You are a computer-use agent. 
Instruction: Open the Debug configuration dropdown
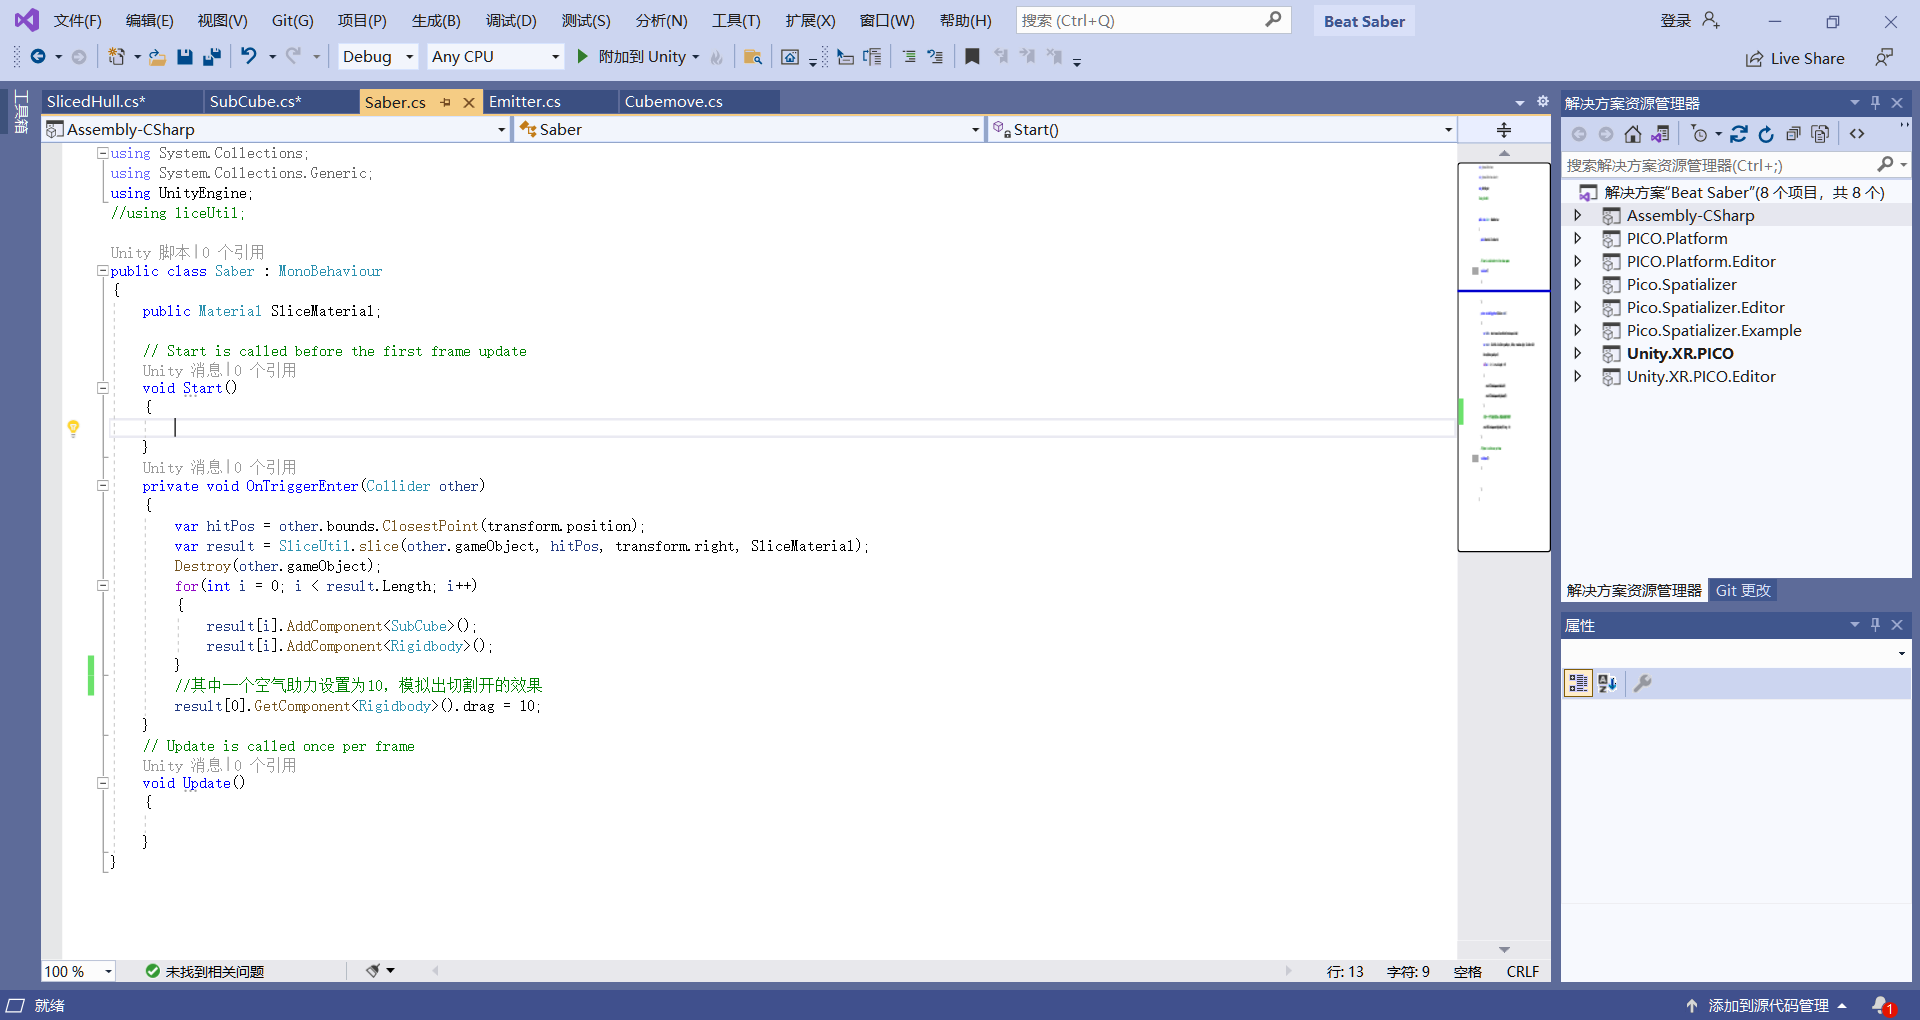pyautogui.click(x=377, y=57)
